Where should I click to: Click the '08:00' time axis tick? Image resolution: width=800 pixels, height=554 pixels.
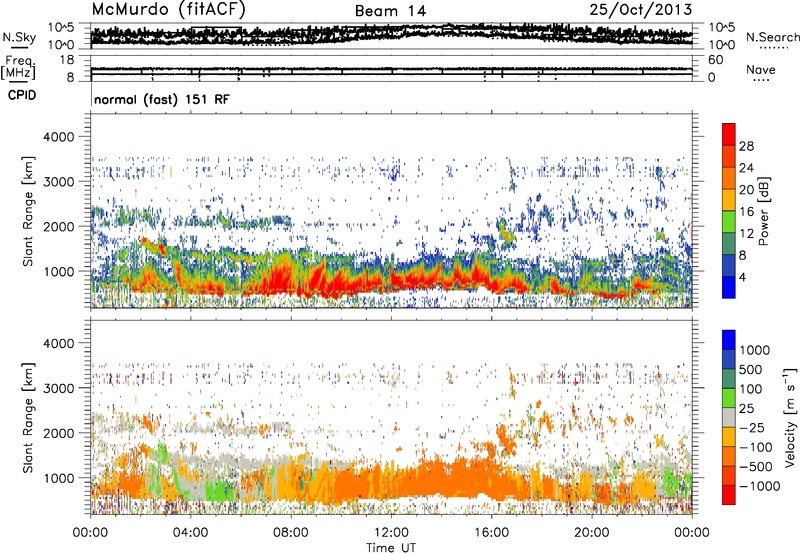coord(291,532)
